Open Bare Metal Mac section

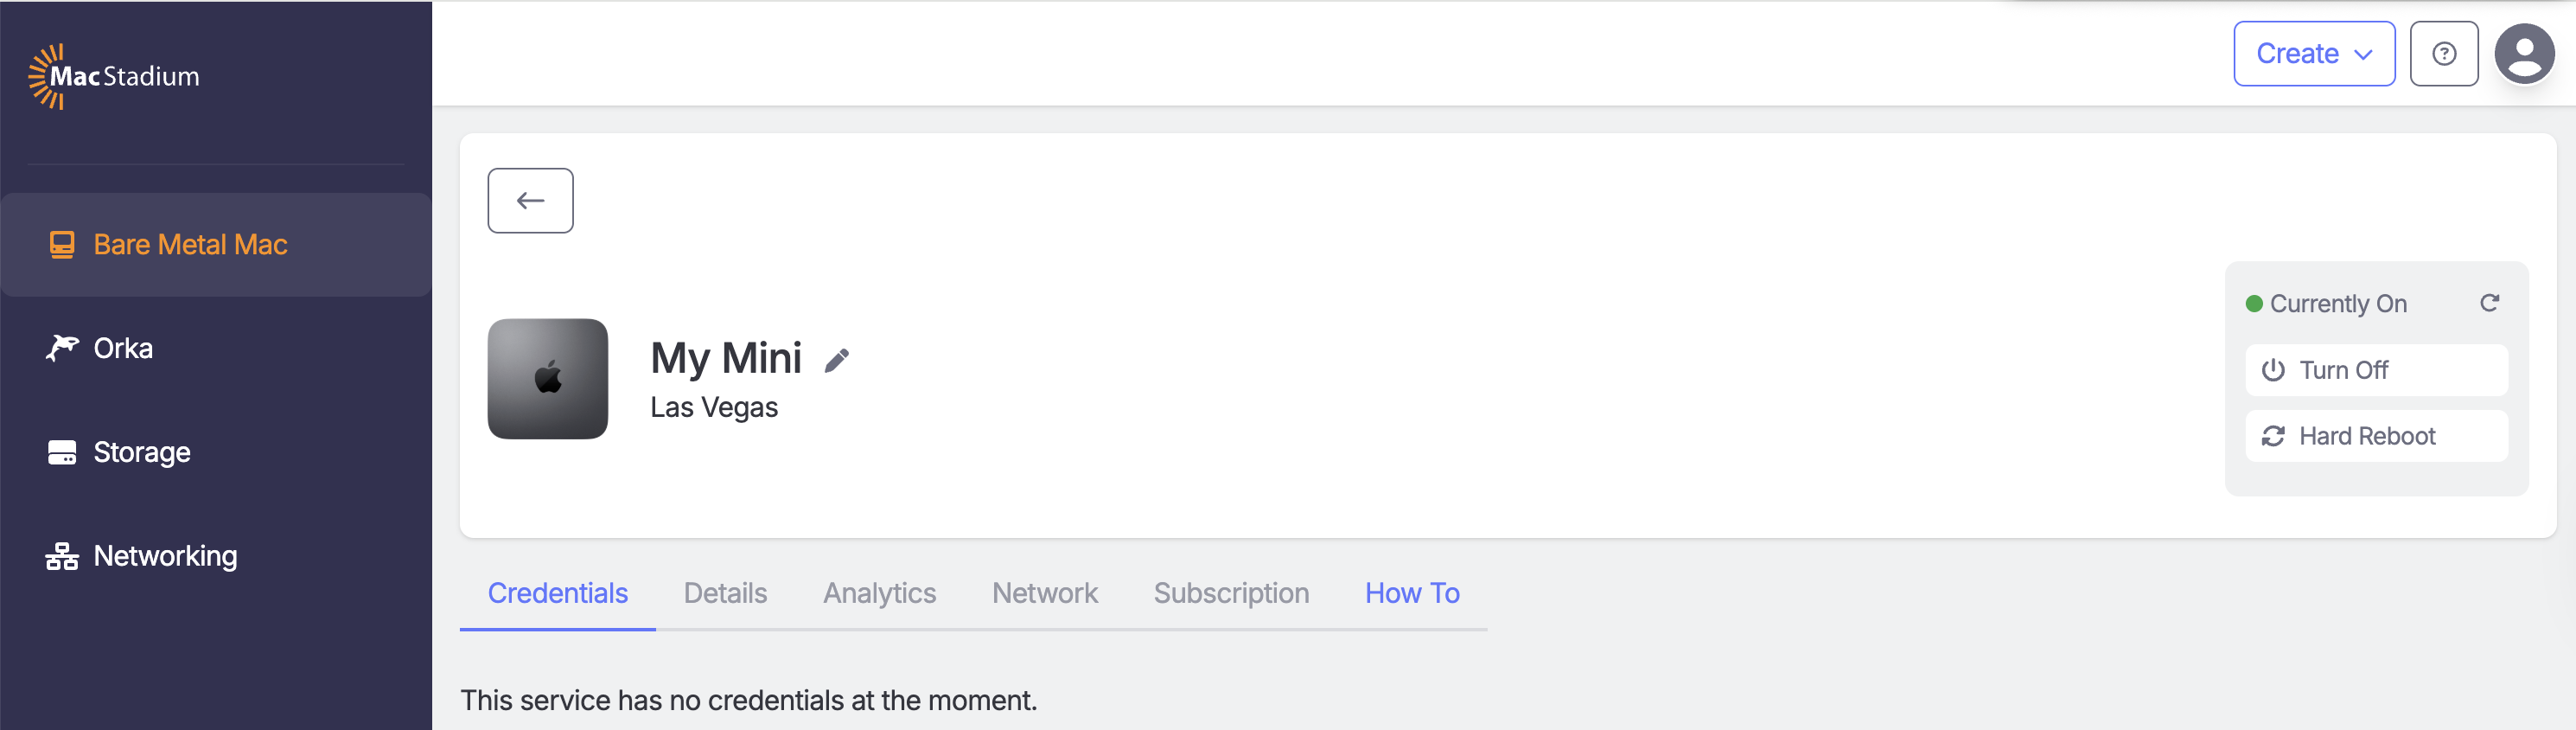tap(190, 245)
